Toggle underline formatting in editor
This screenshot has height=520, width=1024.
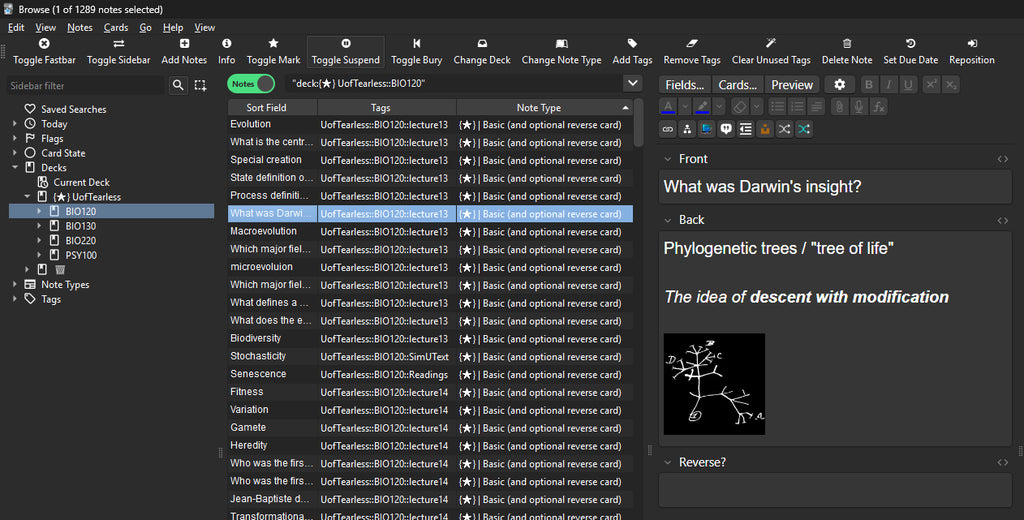pyautogui.click(x=908, y=84)
